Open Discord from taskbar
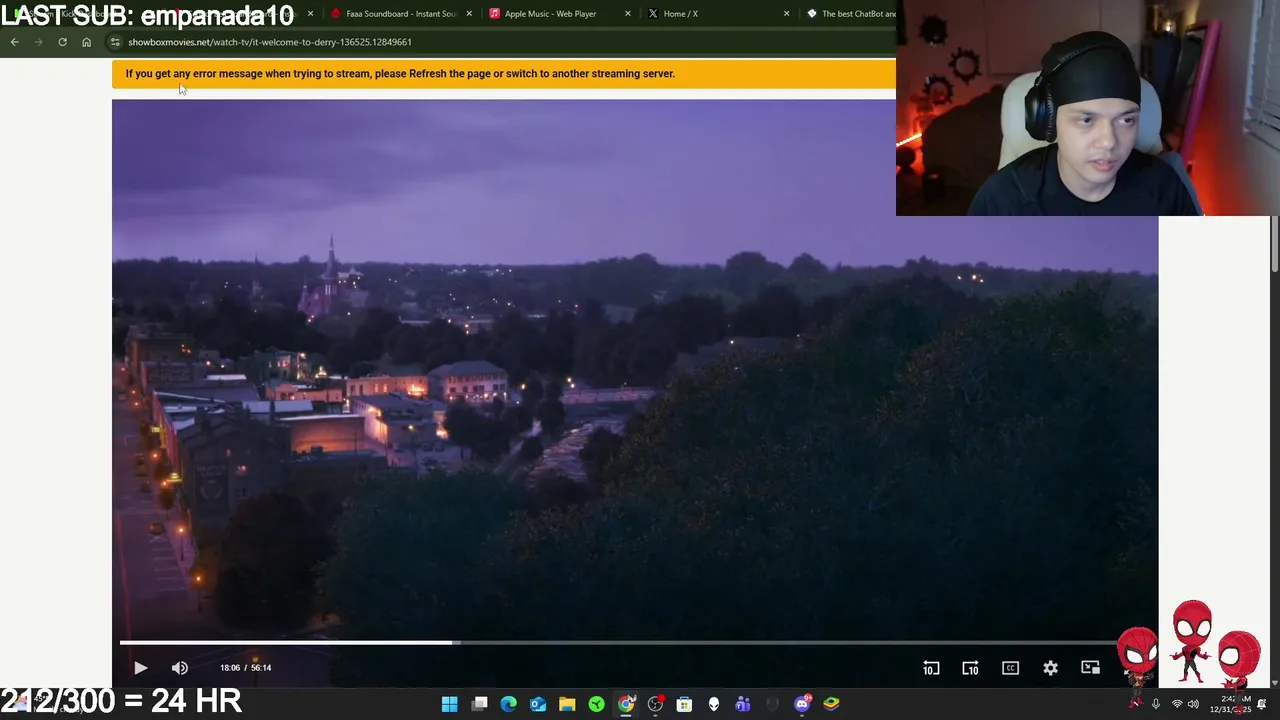This screenshot has height=720, width=1280. click(x=802, y=704)
